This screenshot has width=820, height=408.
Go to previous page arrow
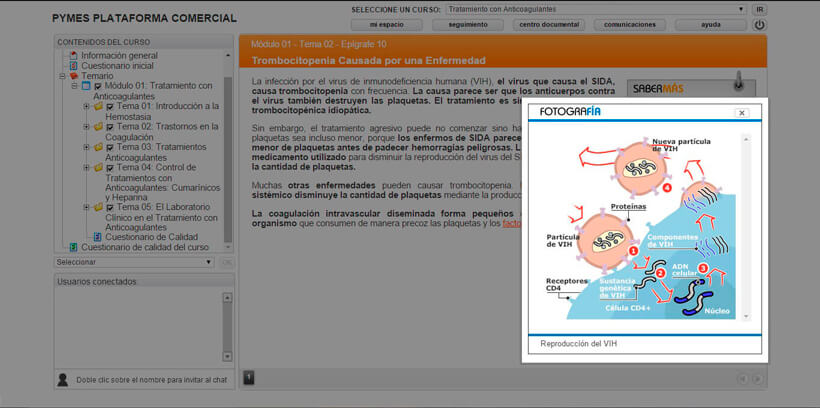tap(742, 379)
